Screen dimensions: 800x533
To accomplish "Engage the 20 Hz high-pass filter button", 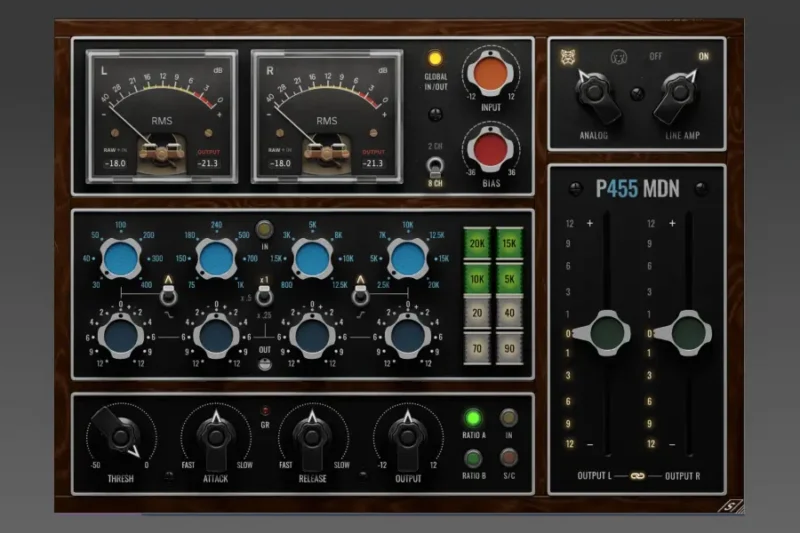I will 477,313.
